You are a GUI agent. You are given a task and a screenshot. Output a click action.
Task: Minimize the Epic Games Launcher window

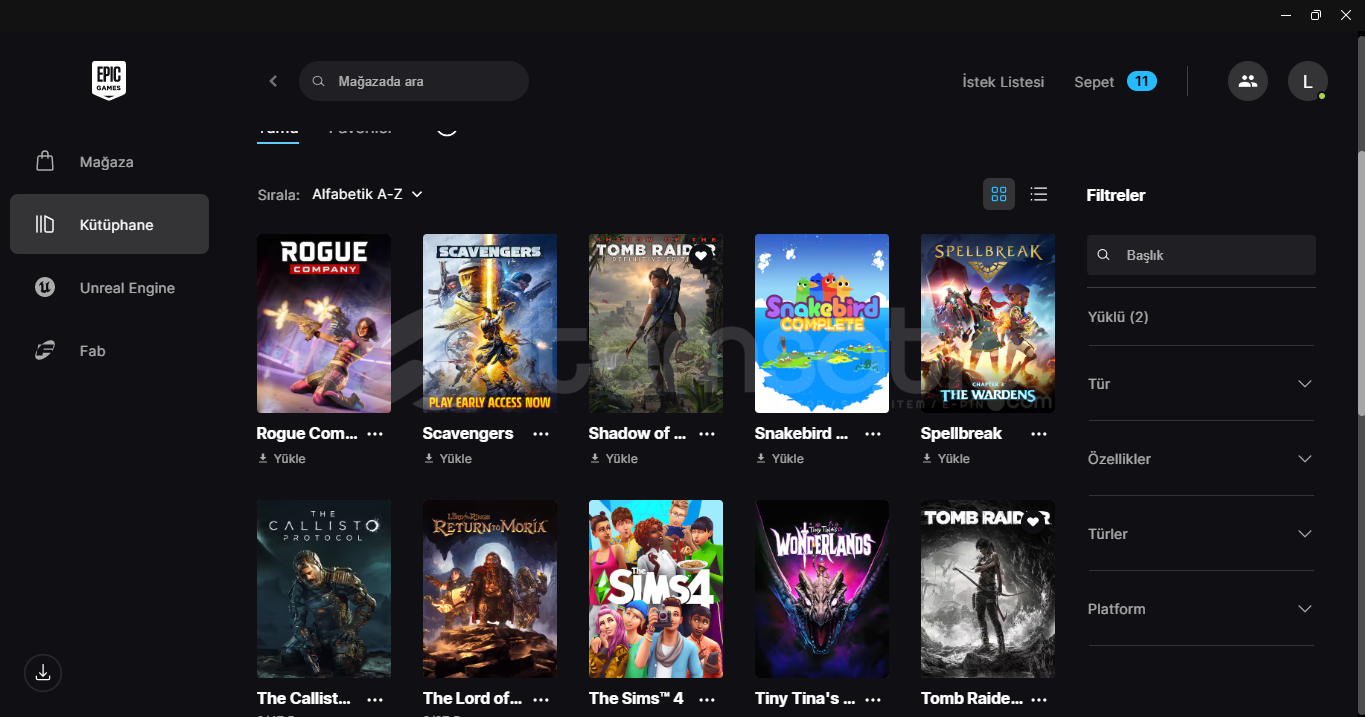[x=1285, y=14]
